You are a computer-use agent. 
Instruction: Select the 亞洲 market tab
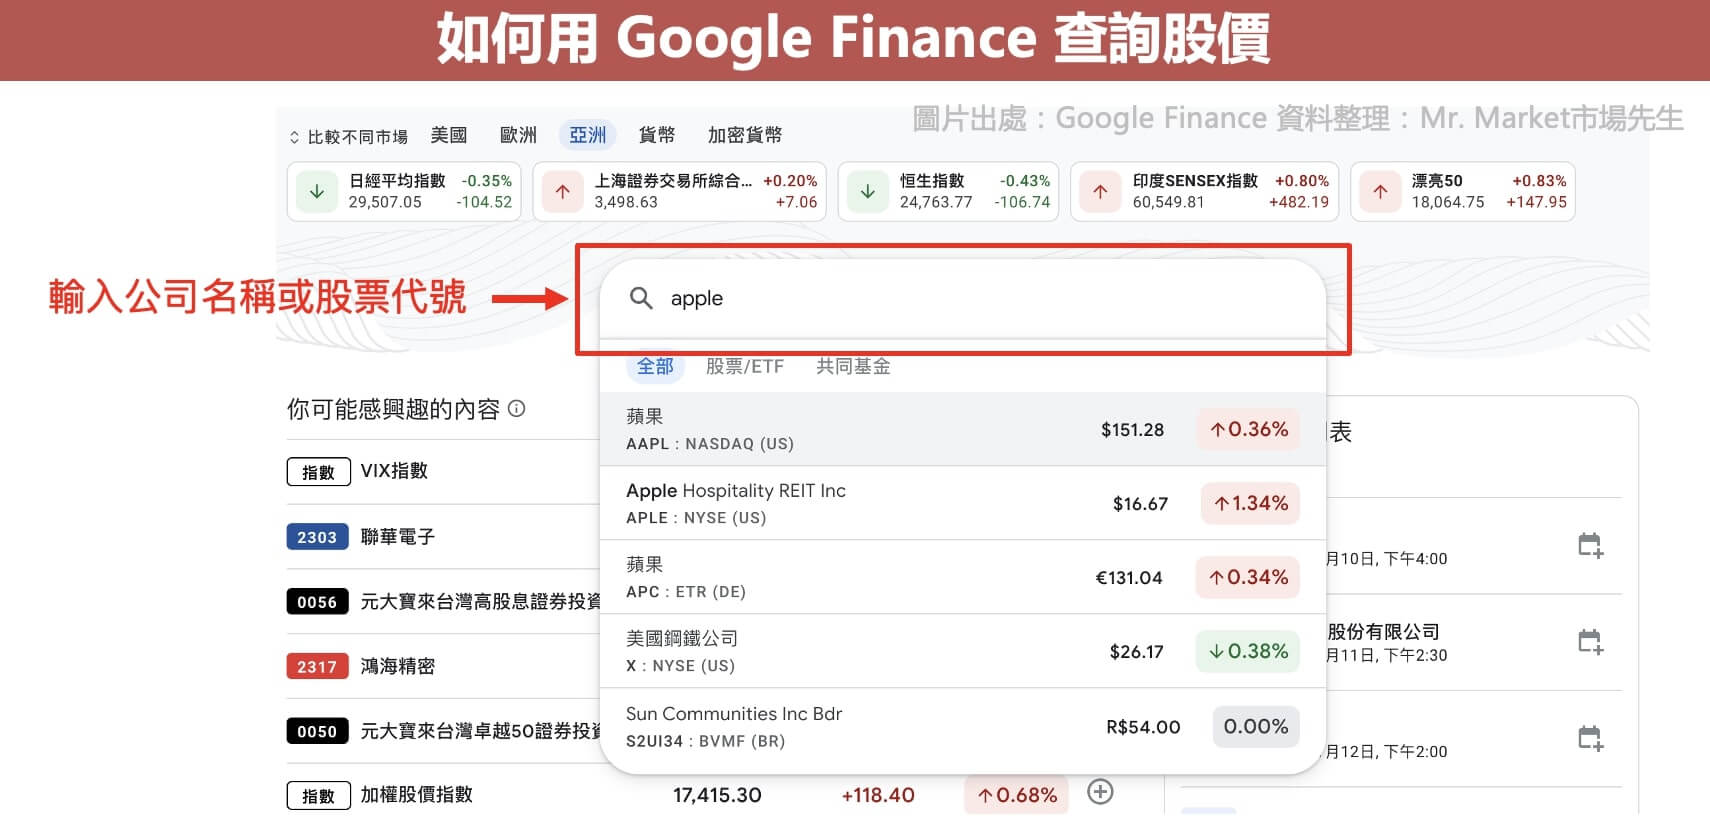(x=588, y=135)
